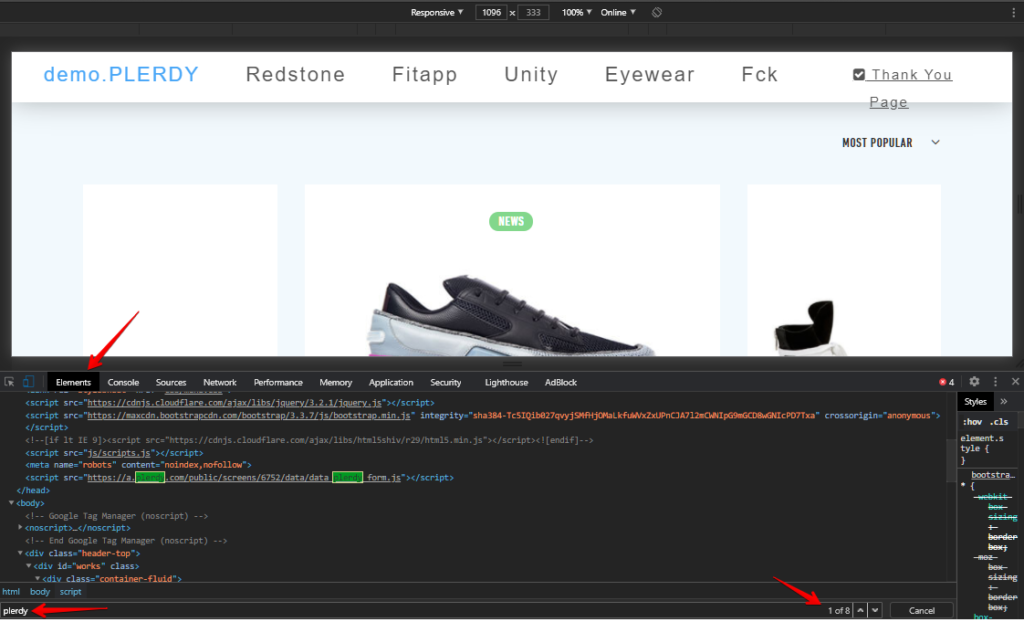Click the inspect element picker icon

[9, 382]
